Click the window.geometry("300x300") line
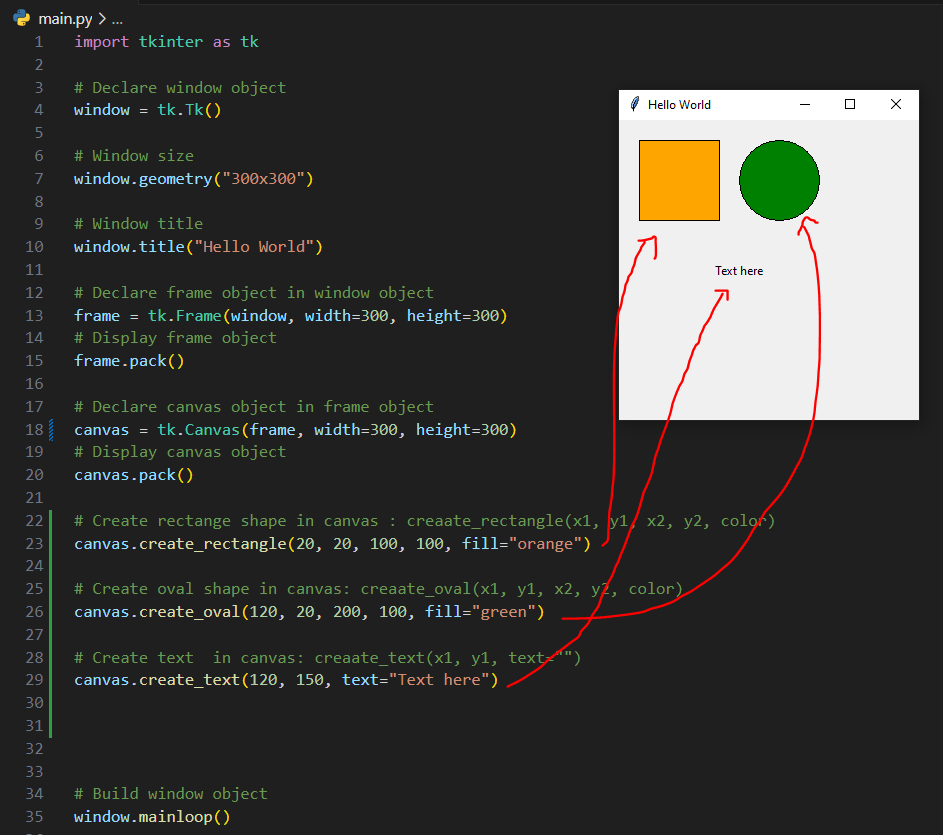Screen dimensions: 943x835 click(194, 179)
